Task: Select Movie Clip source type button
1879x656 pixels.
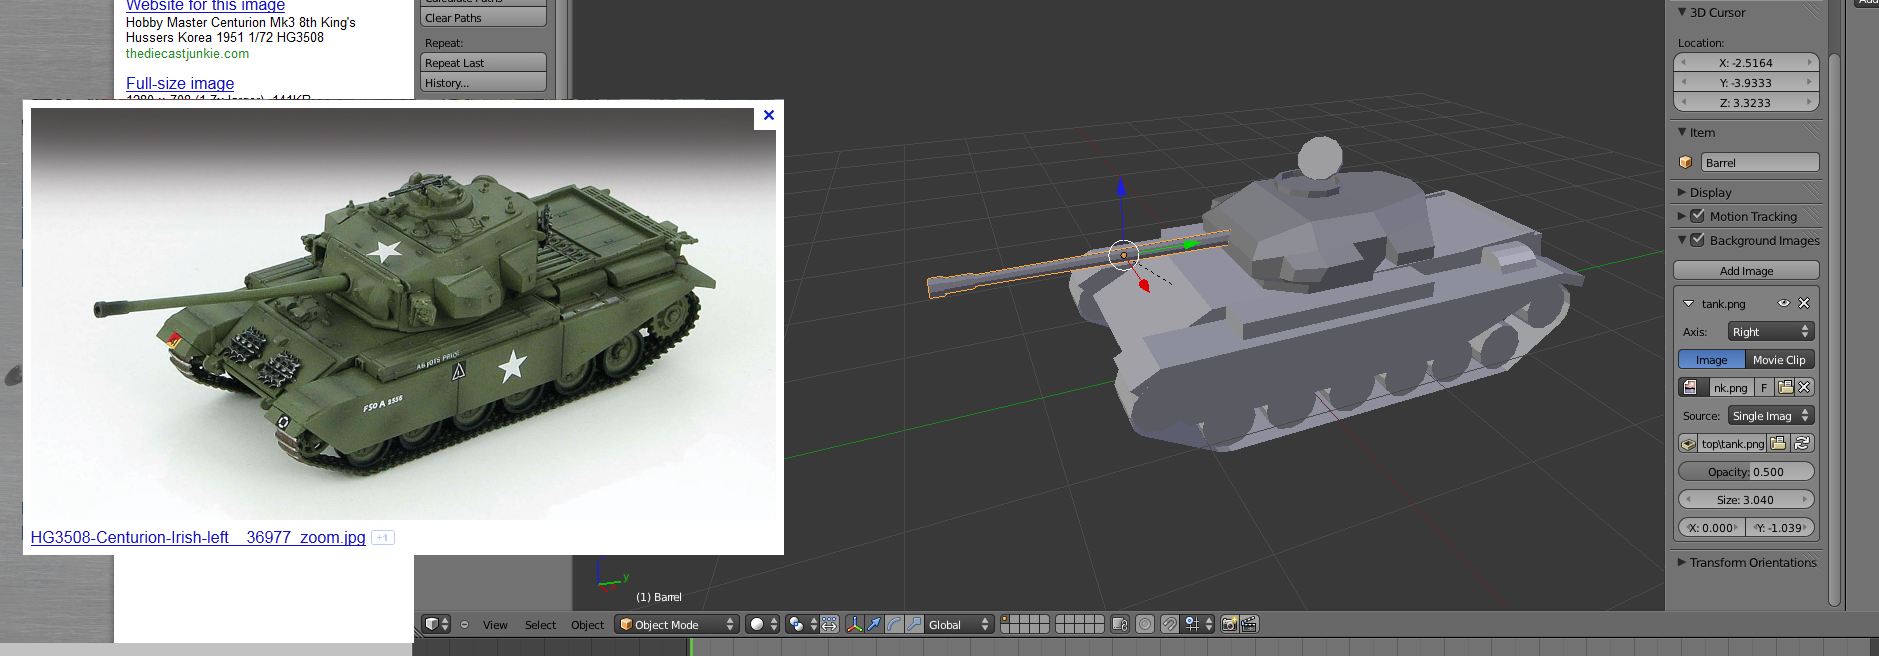Action: [x=1779, y=359]
